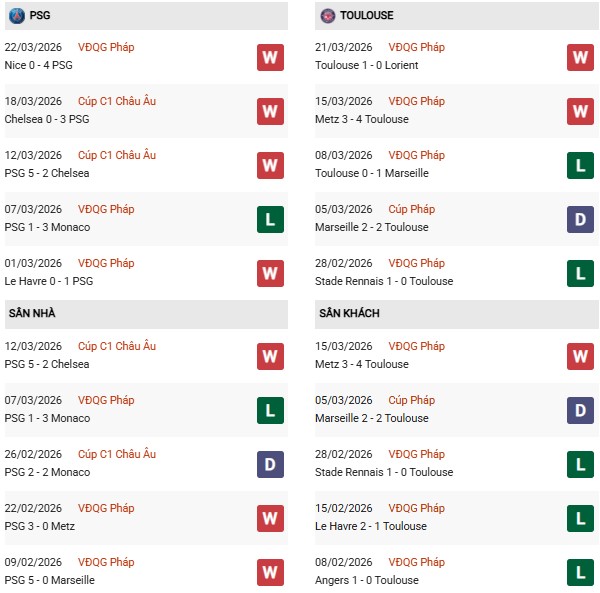Image resolution: width=600 pixels, height=593 pixels.
Task: Click the D badge for Marseille 2 - 2 Toulouse in the upper Toulouse list
Action: (x=581, y=219)
